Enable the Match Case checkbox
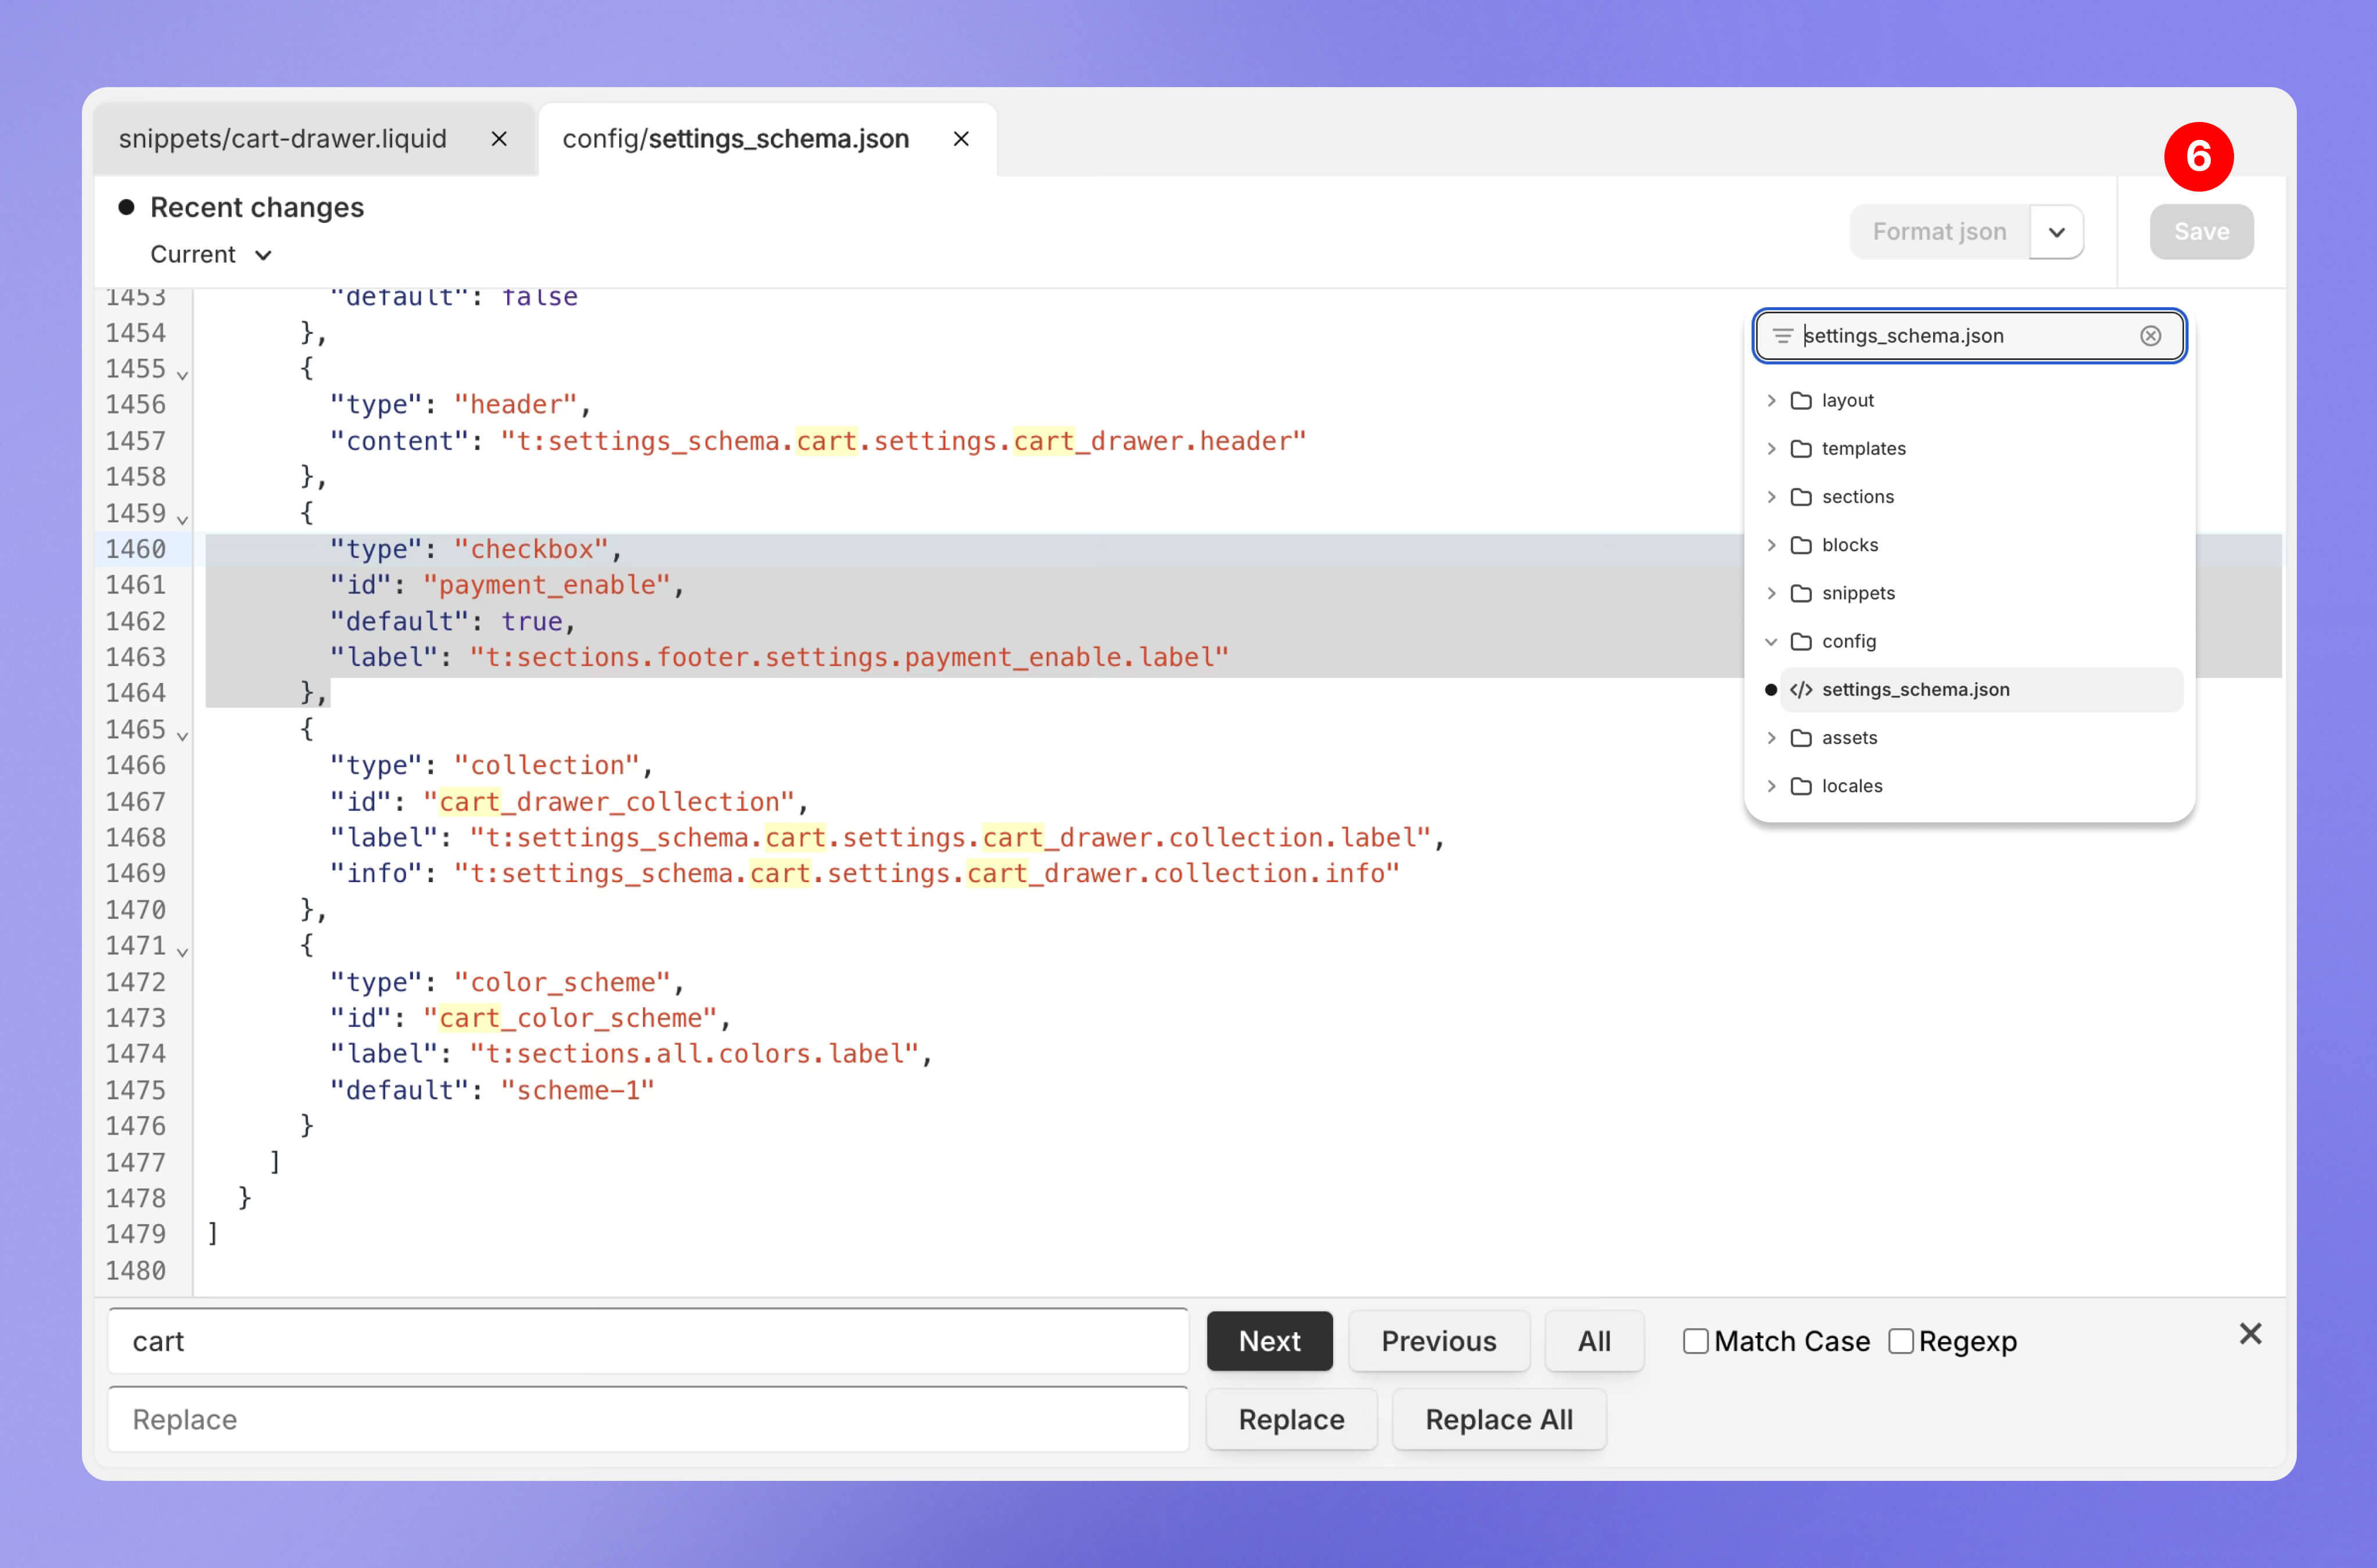The width and height of the screenshot is (2377, 1568). point(1696,1341)
